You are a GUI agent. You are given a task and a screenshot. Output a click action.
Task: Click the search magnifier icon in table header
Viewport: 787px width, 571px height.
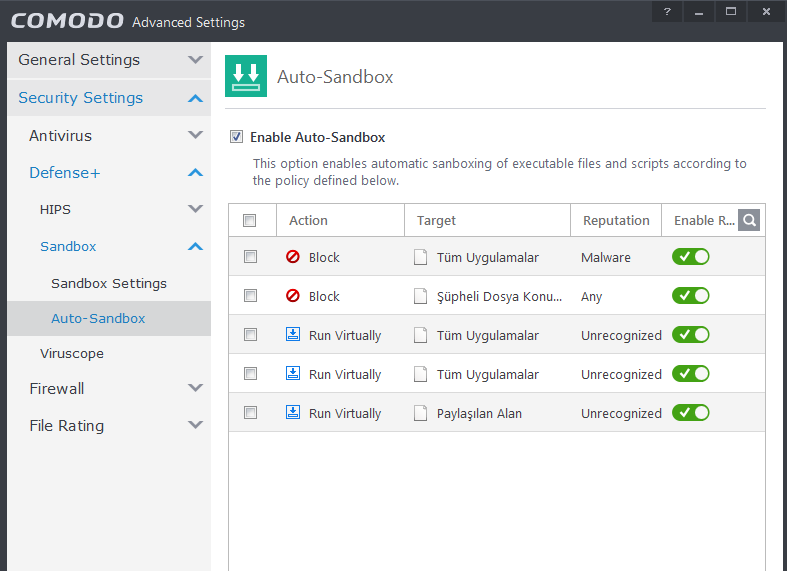click(749, 220)
